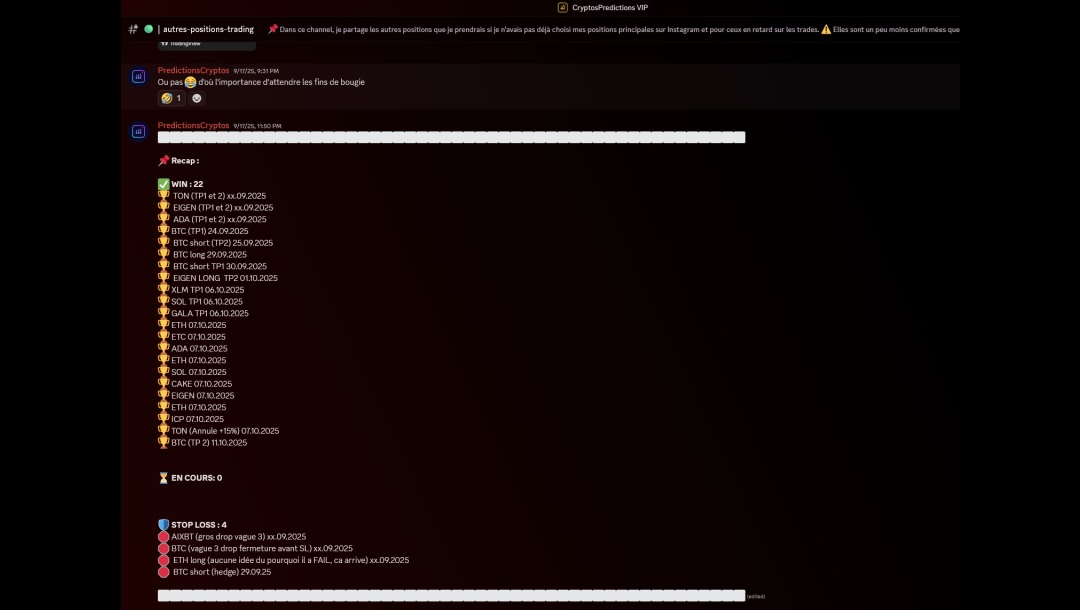Open the autres-positions-trading channel name
The image size is (1080, 610).
point(208,30)
